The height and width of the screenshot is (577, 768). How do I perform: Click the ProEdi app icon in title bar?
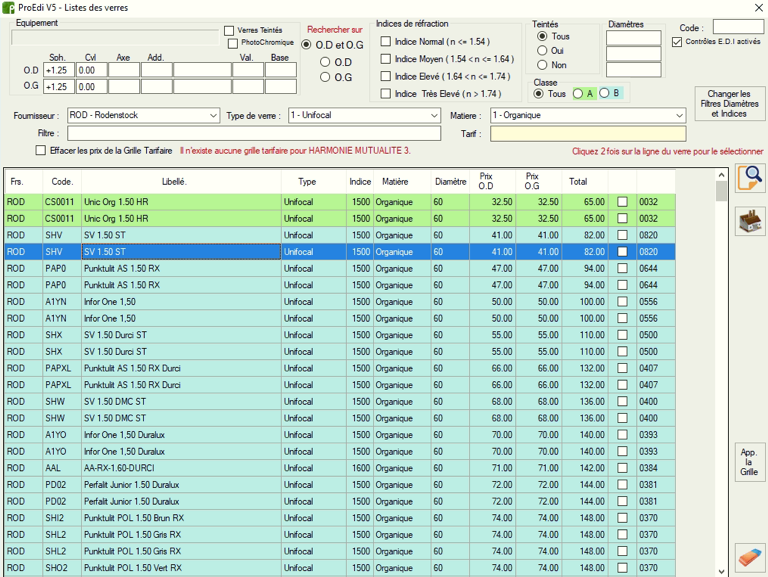click(x=8, y=8)
